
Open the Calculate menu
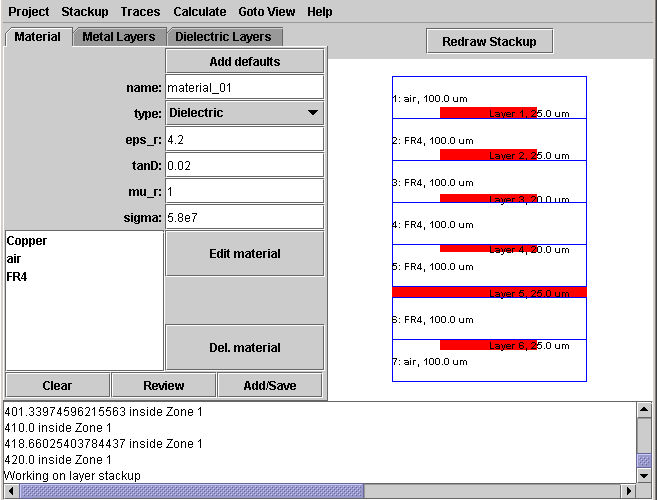pos(199,12)
